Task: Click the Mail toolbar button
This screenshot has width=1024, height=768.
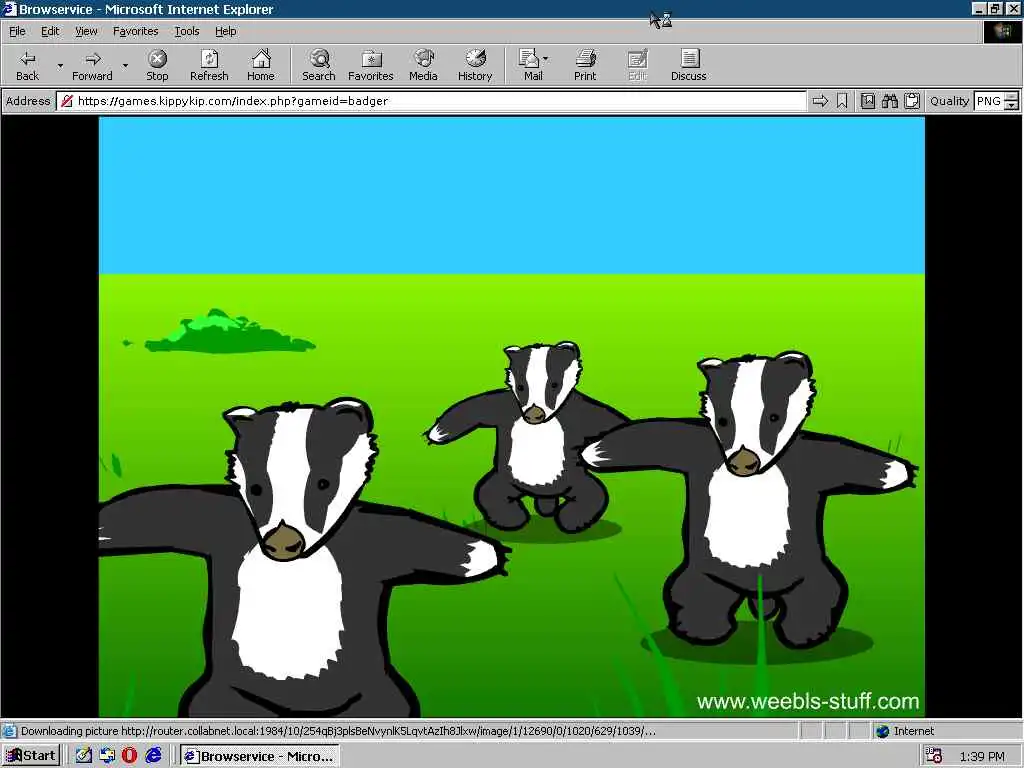Action: tap(530, 65)
